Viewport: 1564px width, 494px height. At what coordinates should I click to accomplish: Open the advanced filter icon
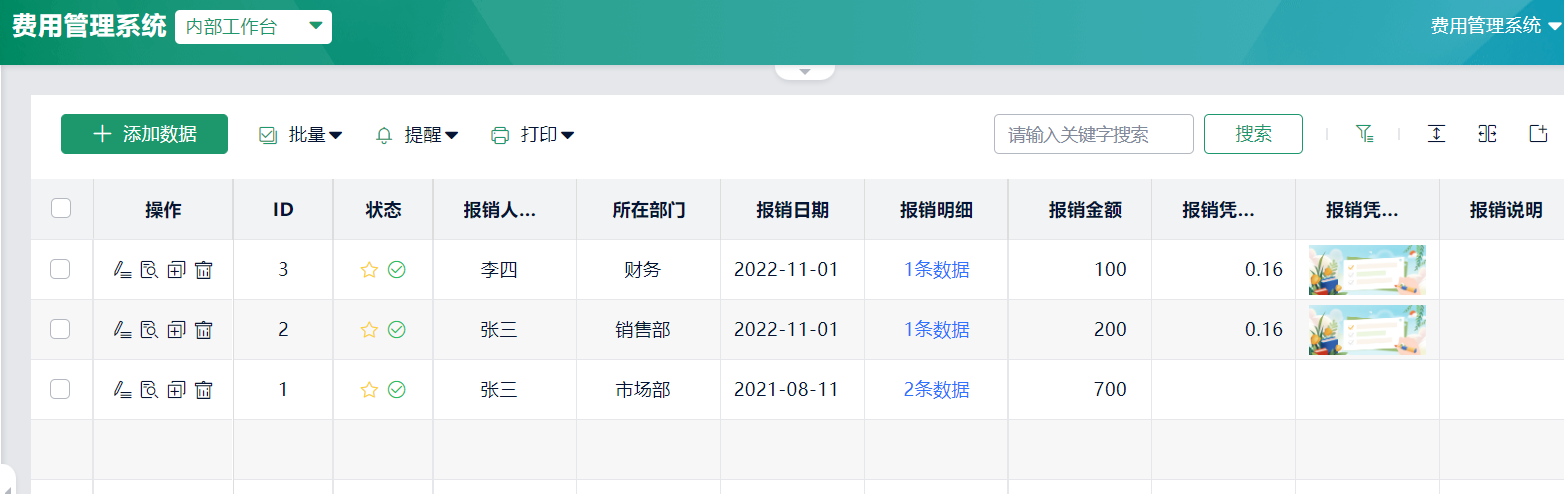(1364, 134)
